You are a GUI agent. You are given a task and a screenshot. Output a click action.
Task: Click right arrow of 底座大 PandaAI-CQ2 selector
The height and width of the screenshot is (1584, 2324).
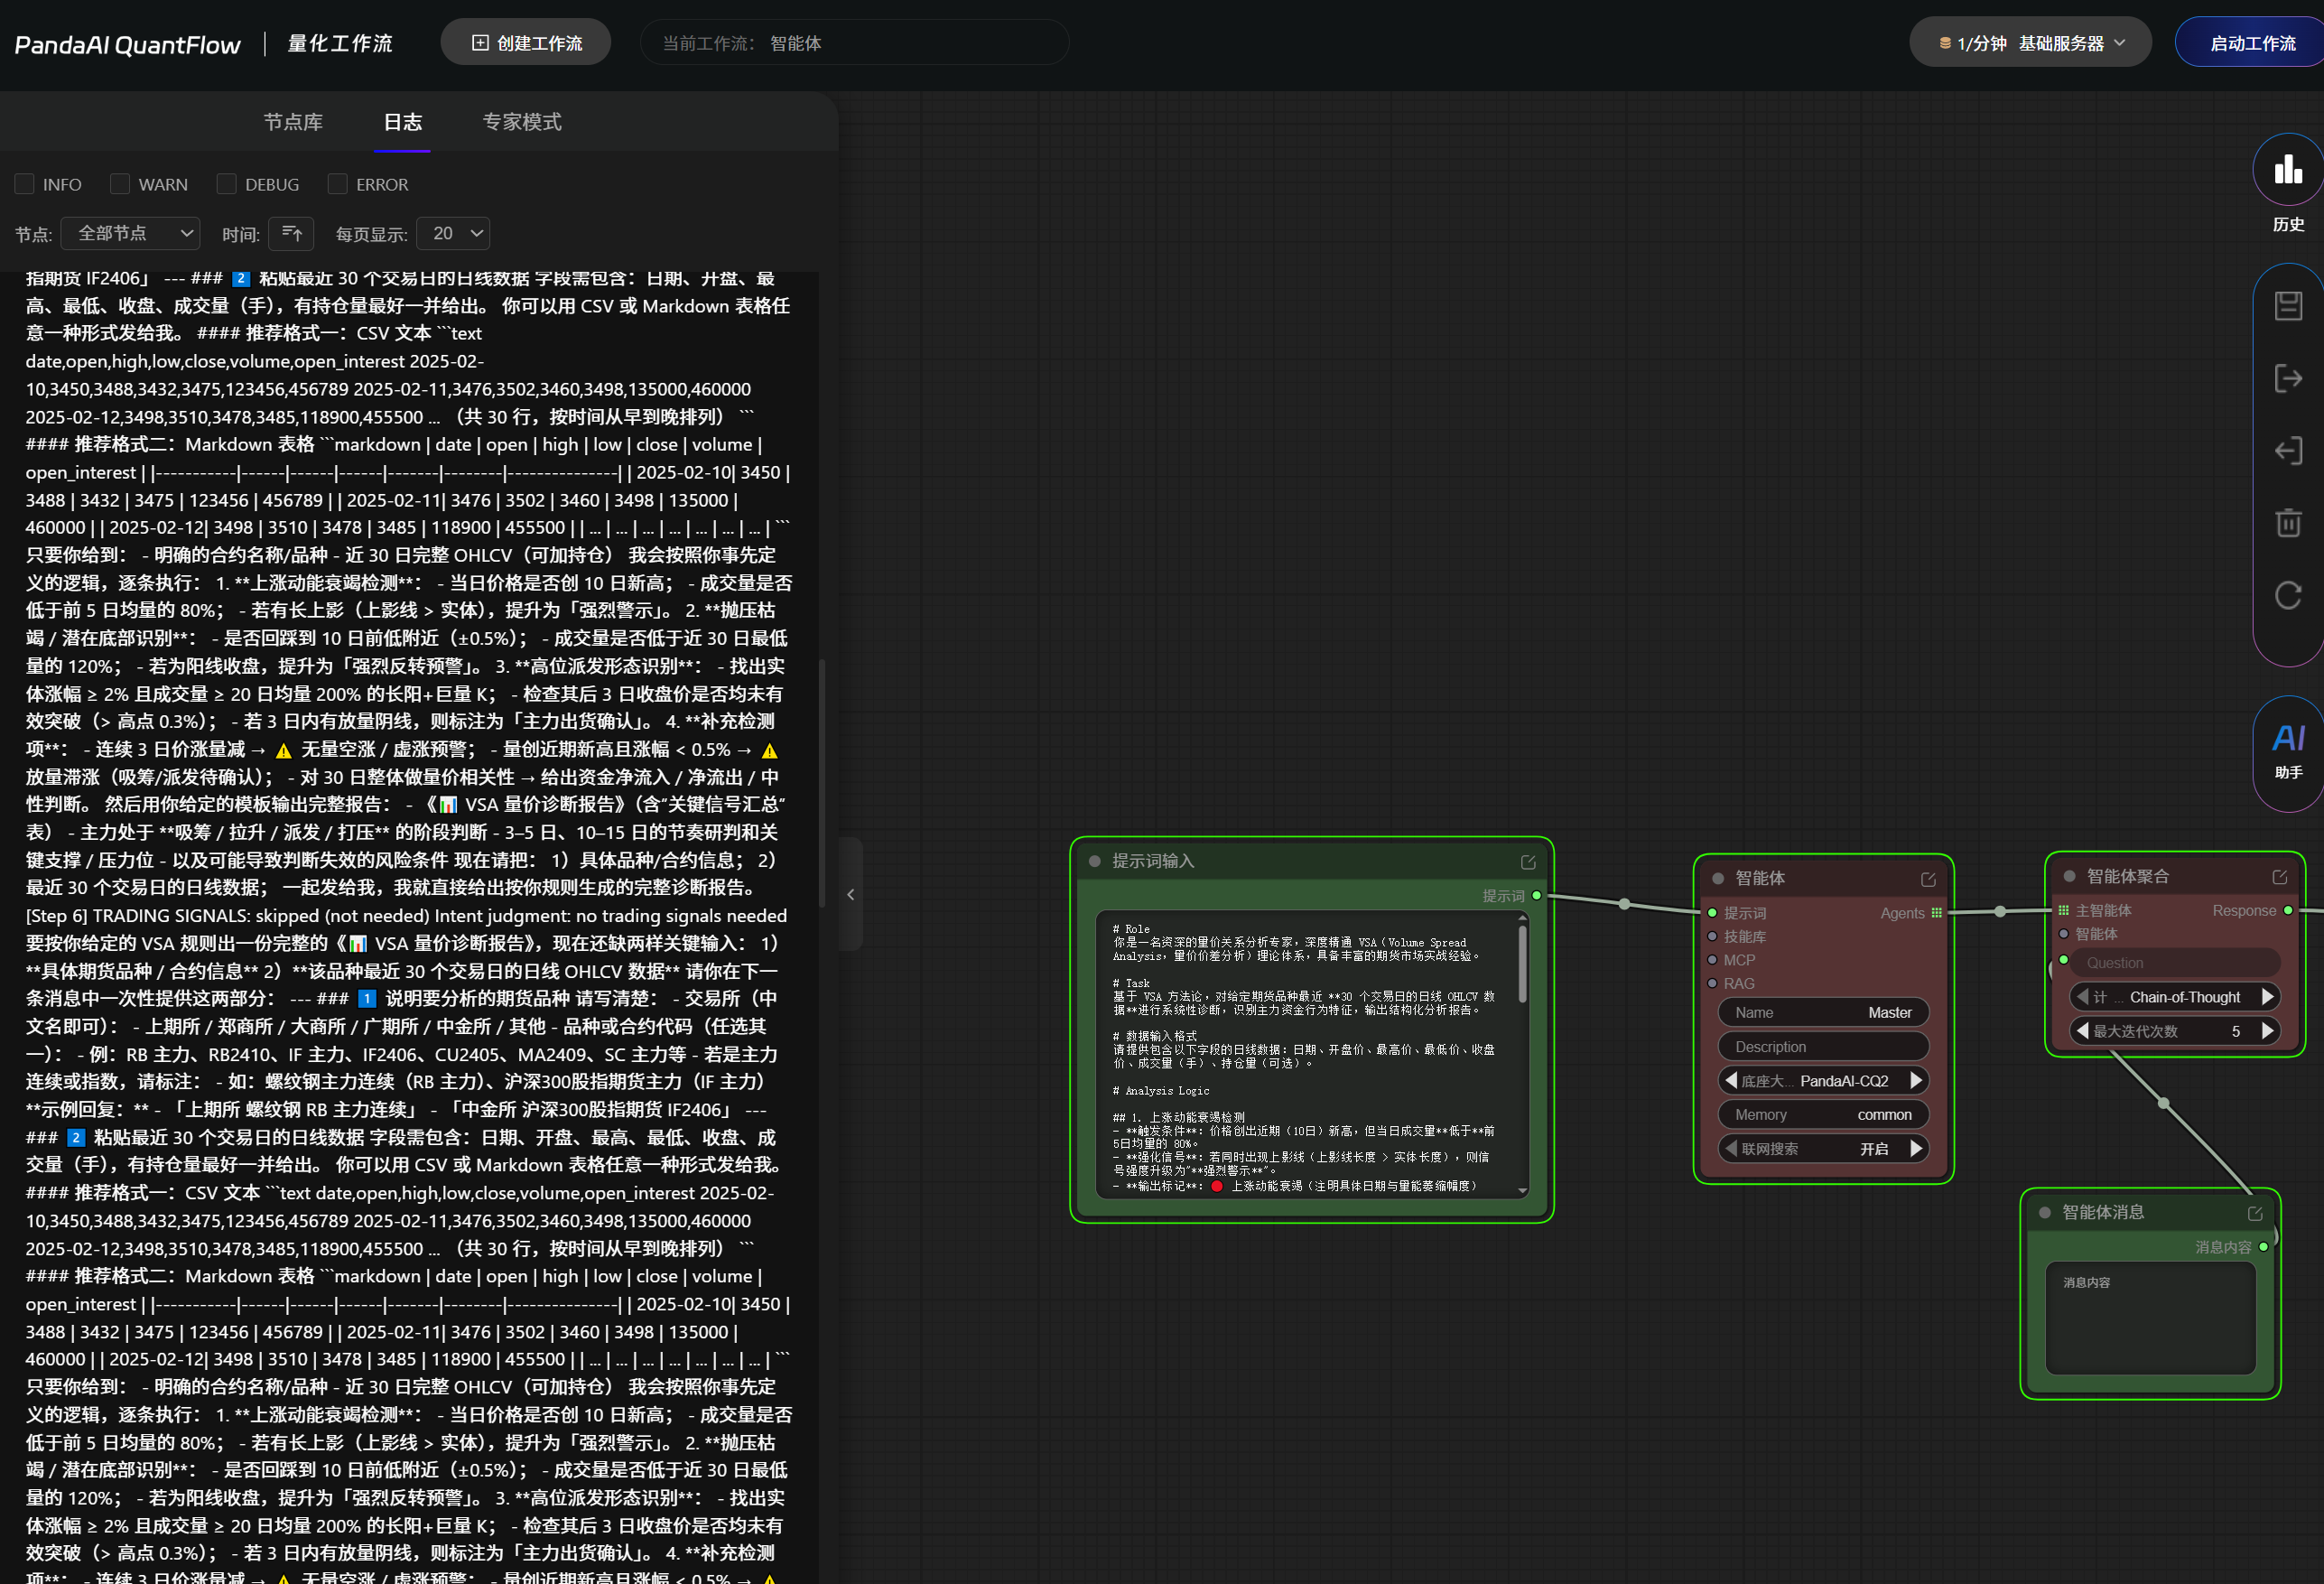point(1916,1080)
